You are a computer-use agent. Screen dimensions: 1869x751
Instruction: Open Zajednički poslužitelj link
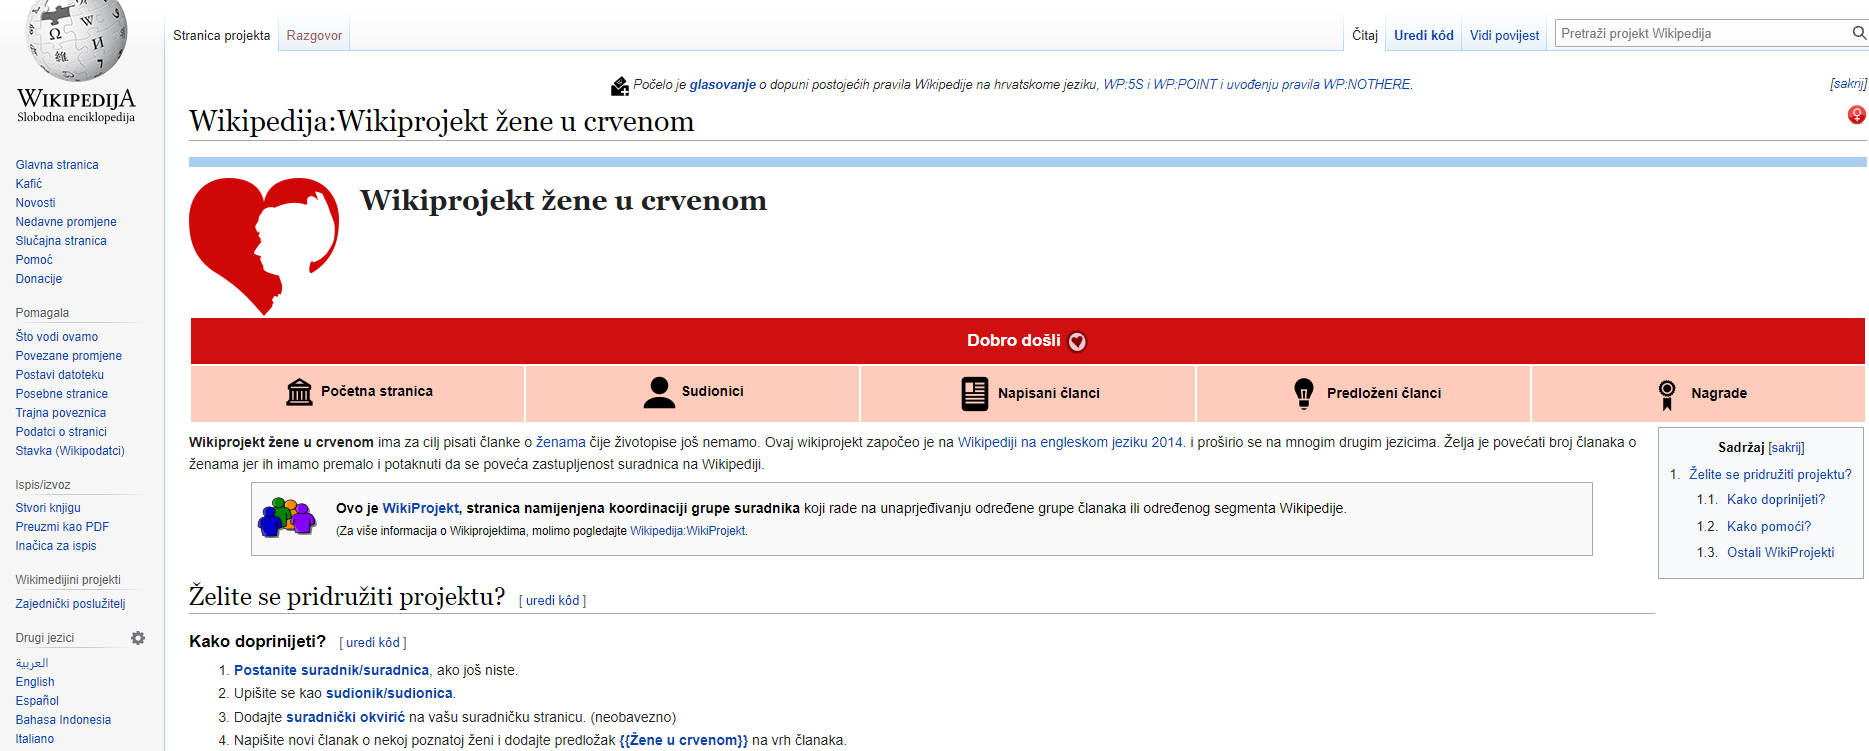[x=70, y=604]
